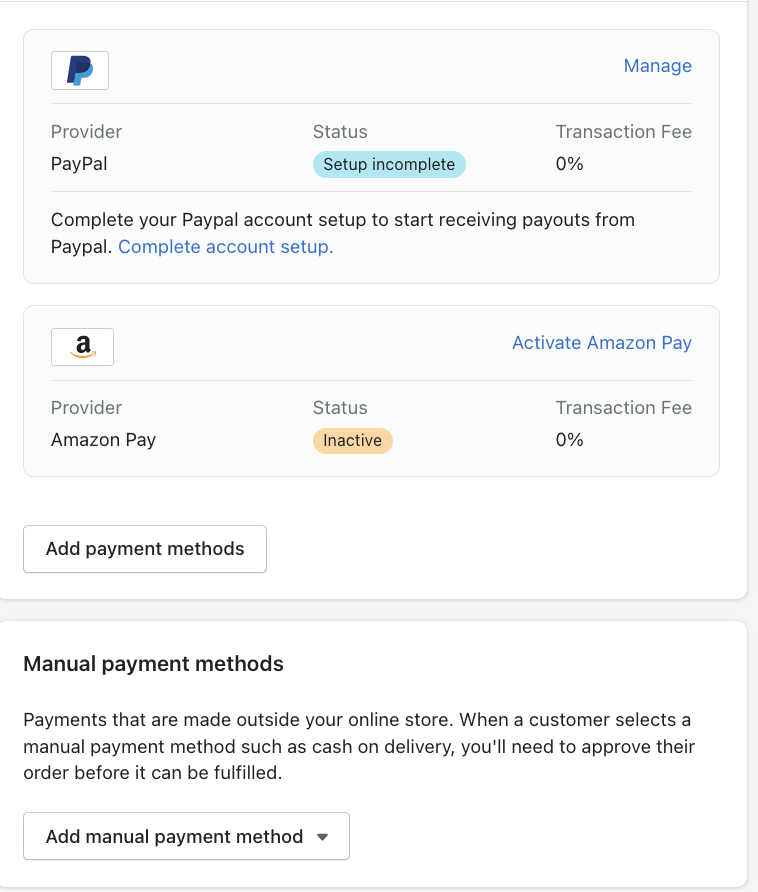Click the Status label in PayPal card

pyautogui.click(x=340, y=132)
